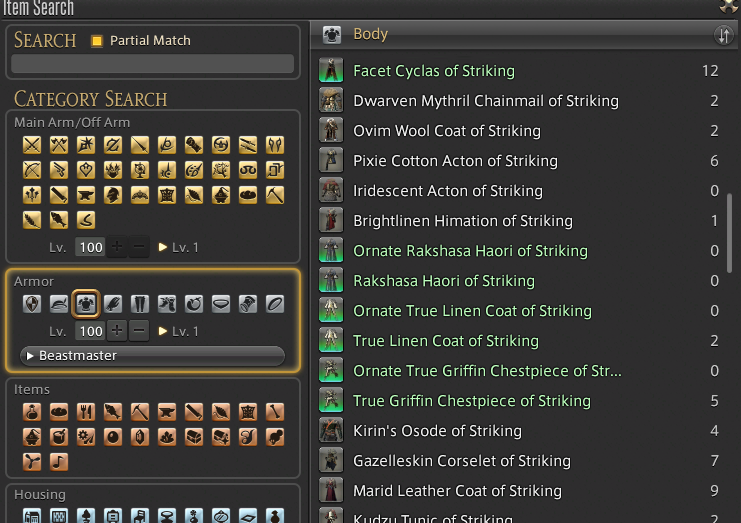
Task: Decrease the Main Arm level with minus
Action: click(139, 247)
